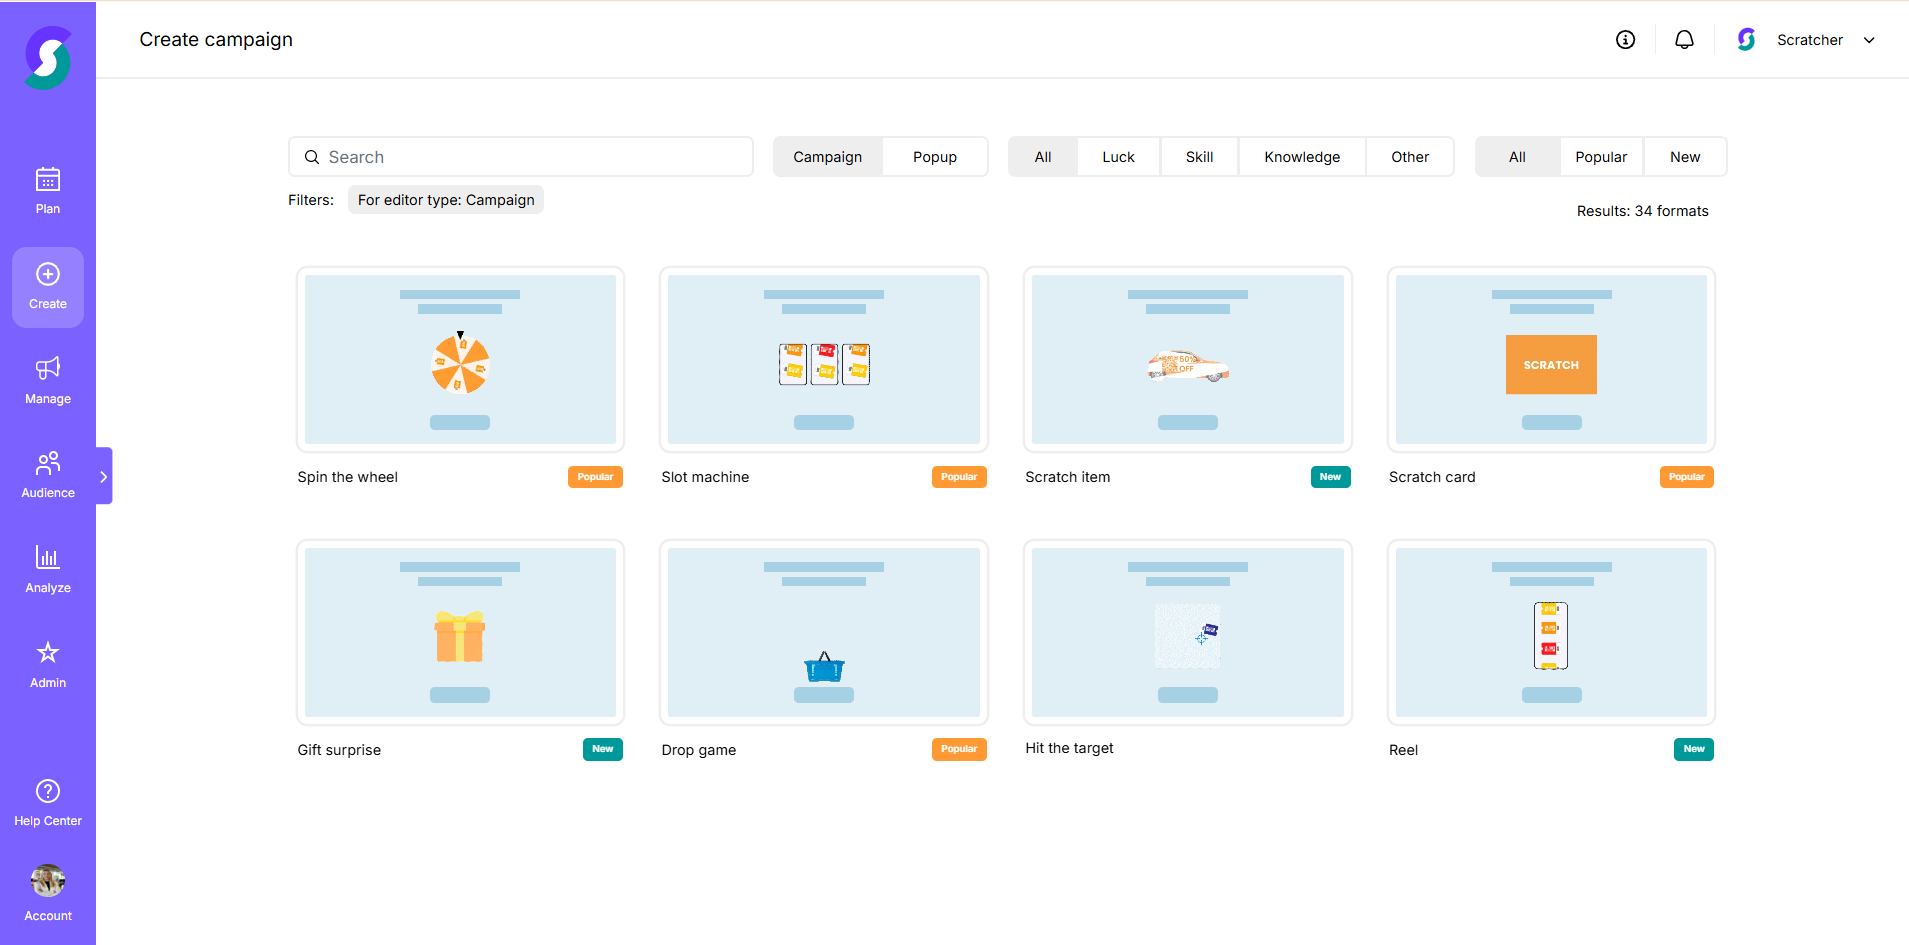1909x945 pixels.
Task: Switch to the Popup editor type
Action: 933,156
